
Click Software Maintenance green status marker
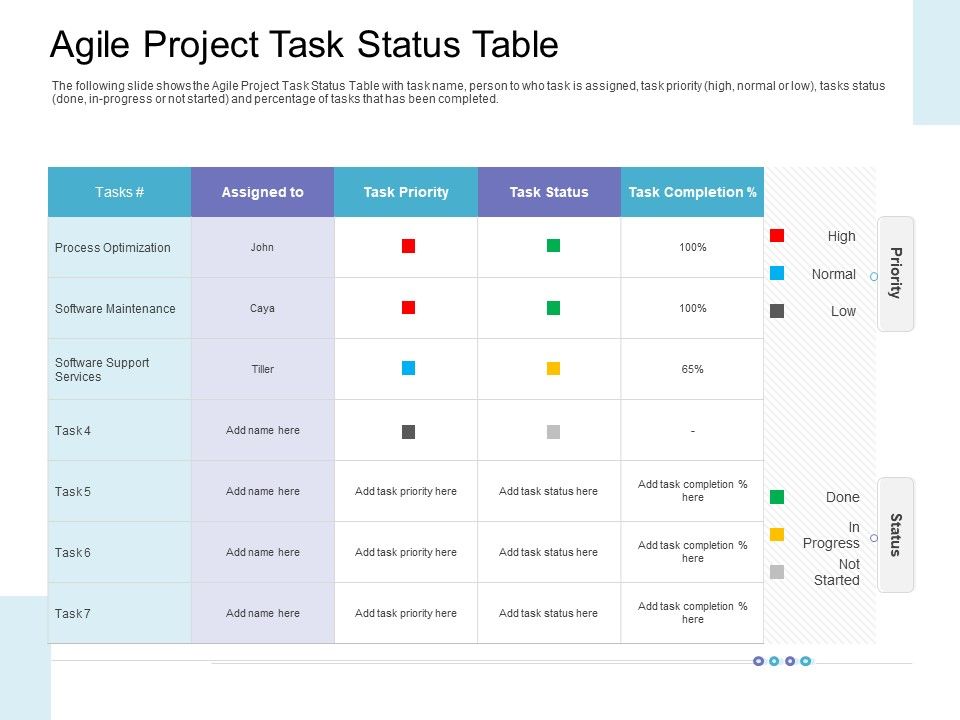tap(553, 307)
